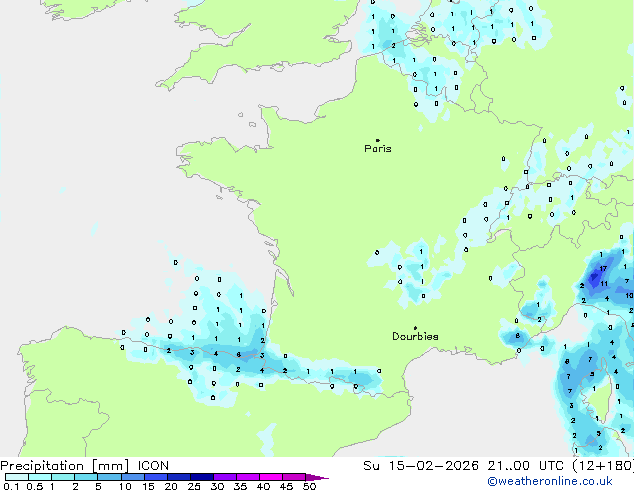
Task: Click the 17 mm precipitation value on map
Action: click(x=604, y=269)
